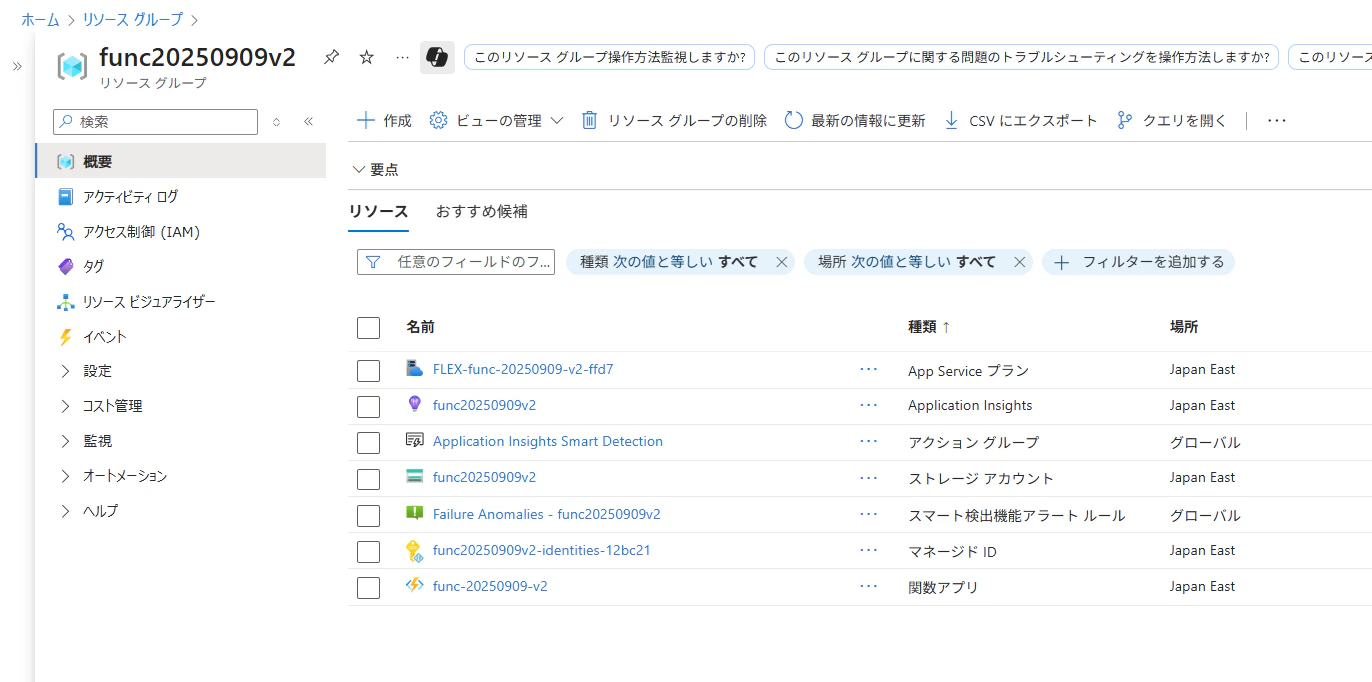The width and height of the screenshot is (1372, 682).
Task: Click クエリを開く
Action: 1171,120
